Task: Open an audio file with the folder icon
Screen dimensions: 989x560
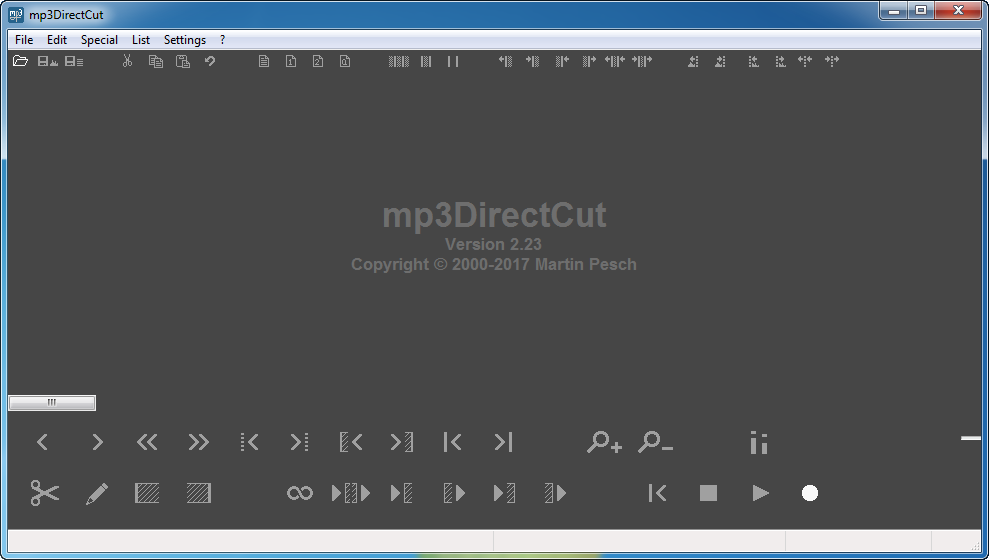Action: coord(20,61)
